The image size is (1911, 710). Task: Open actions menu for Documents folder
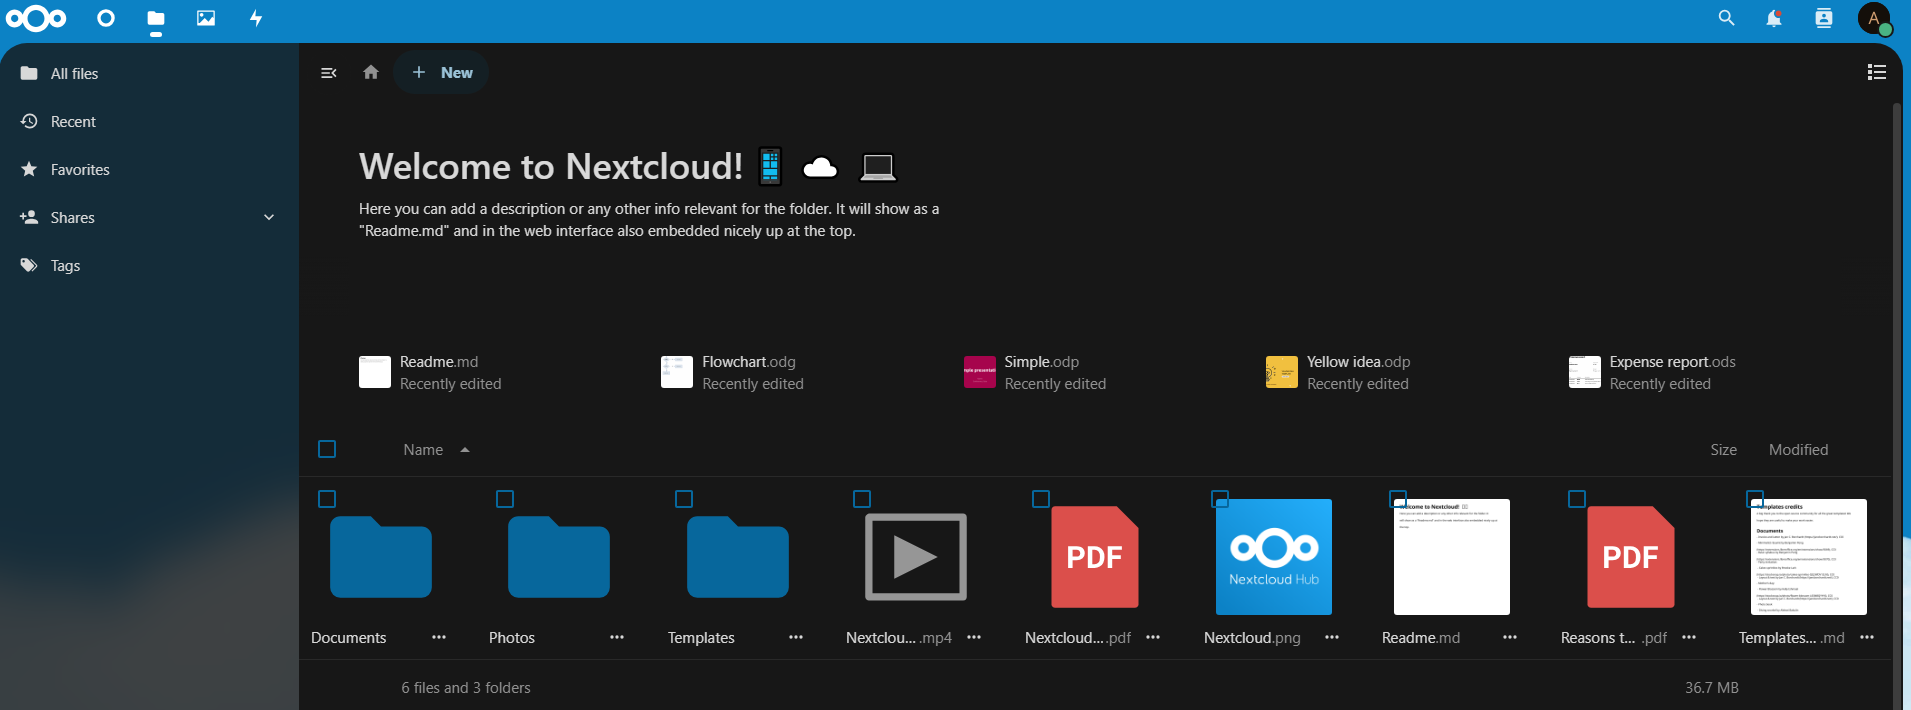[x=439, y=637]
